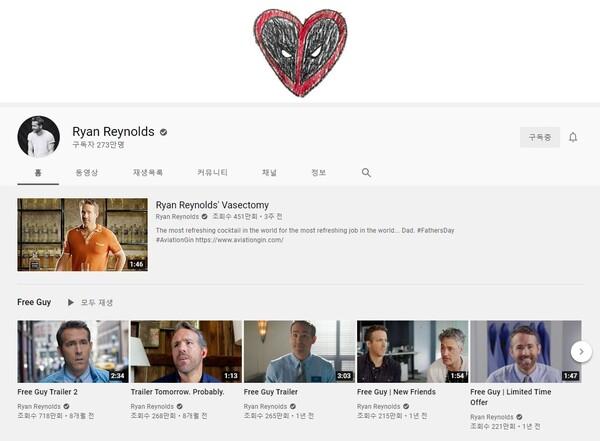Click the Deadpool heart banner image
Viewport: 600px width, 441px height.
point(300,53)
